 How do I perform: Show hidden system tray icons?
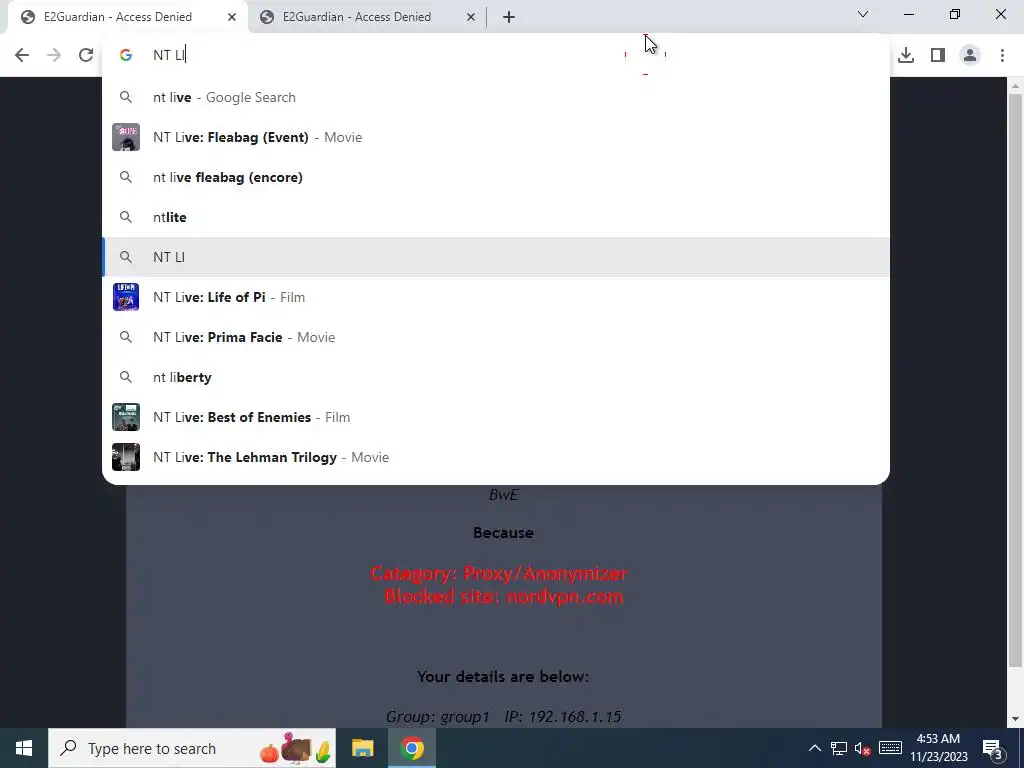click(814, 748)
